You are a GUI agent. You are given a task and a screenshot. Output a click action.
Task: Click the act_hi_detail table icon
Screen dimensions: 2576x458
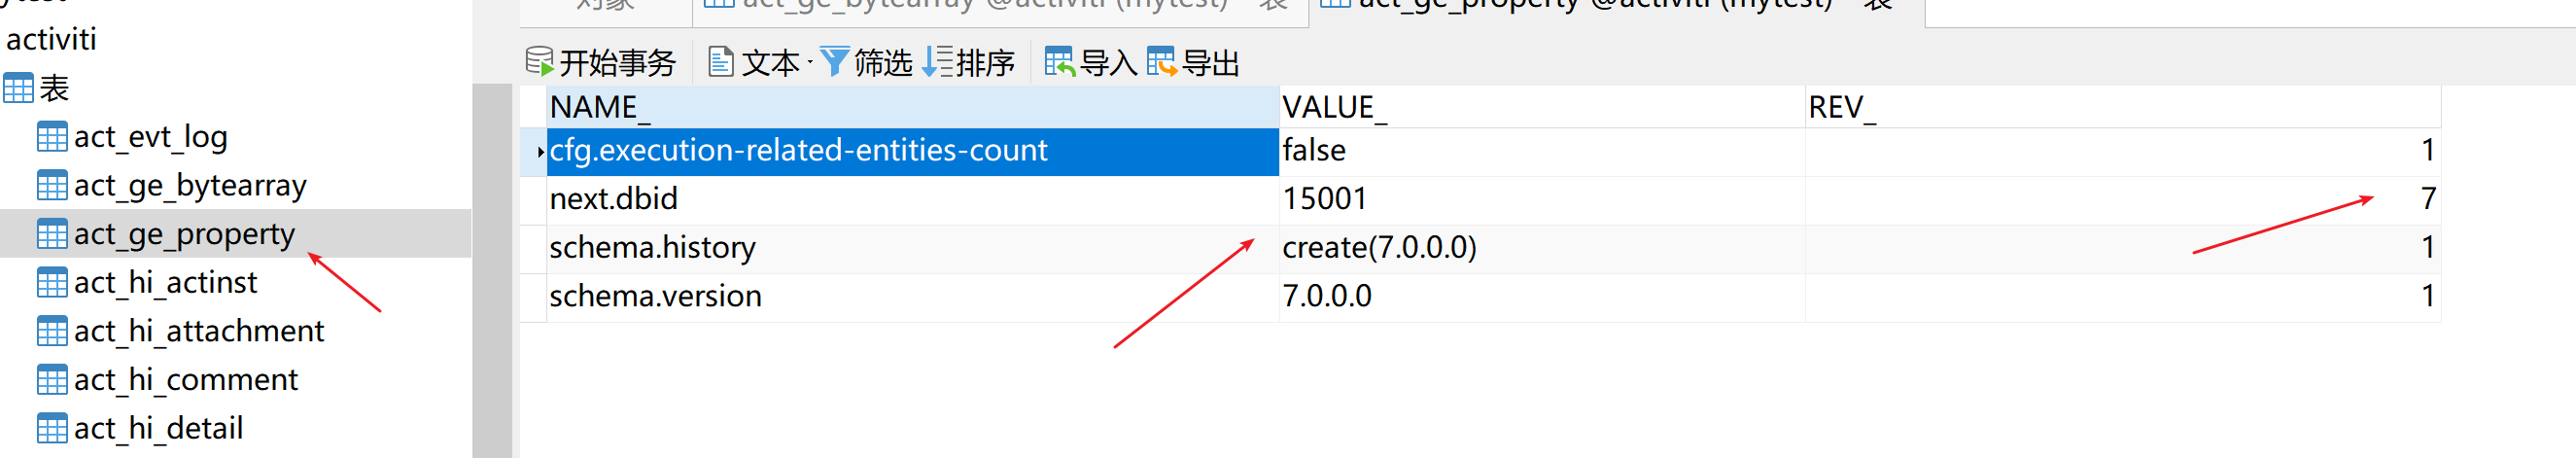52,428
